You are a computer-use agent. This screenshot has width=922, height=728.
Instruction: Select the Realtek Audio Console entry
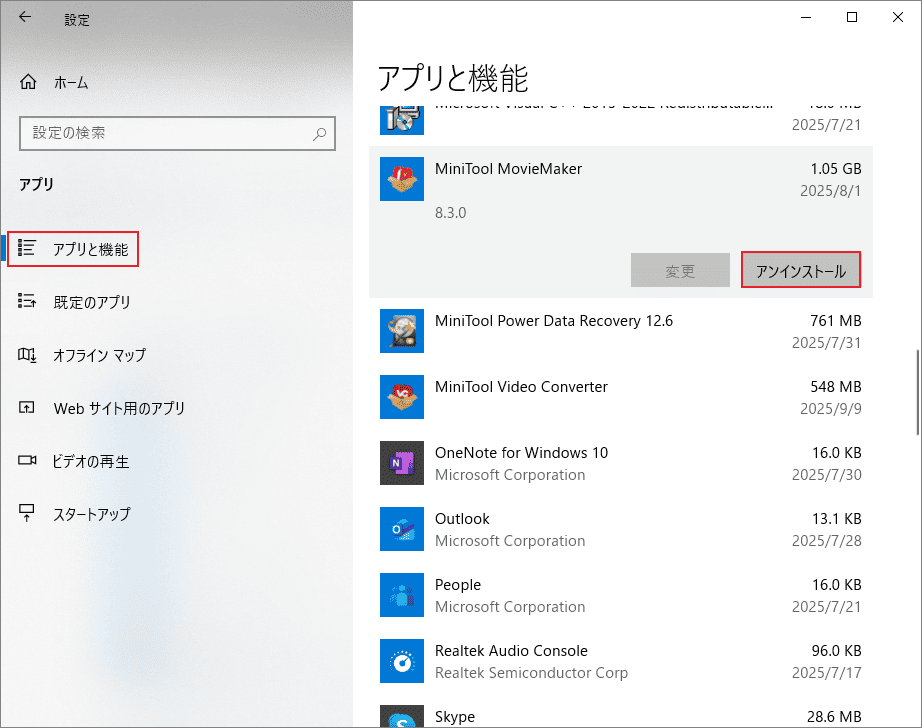tap(621, 661)
